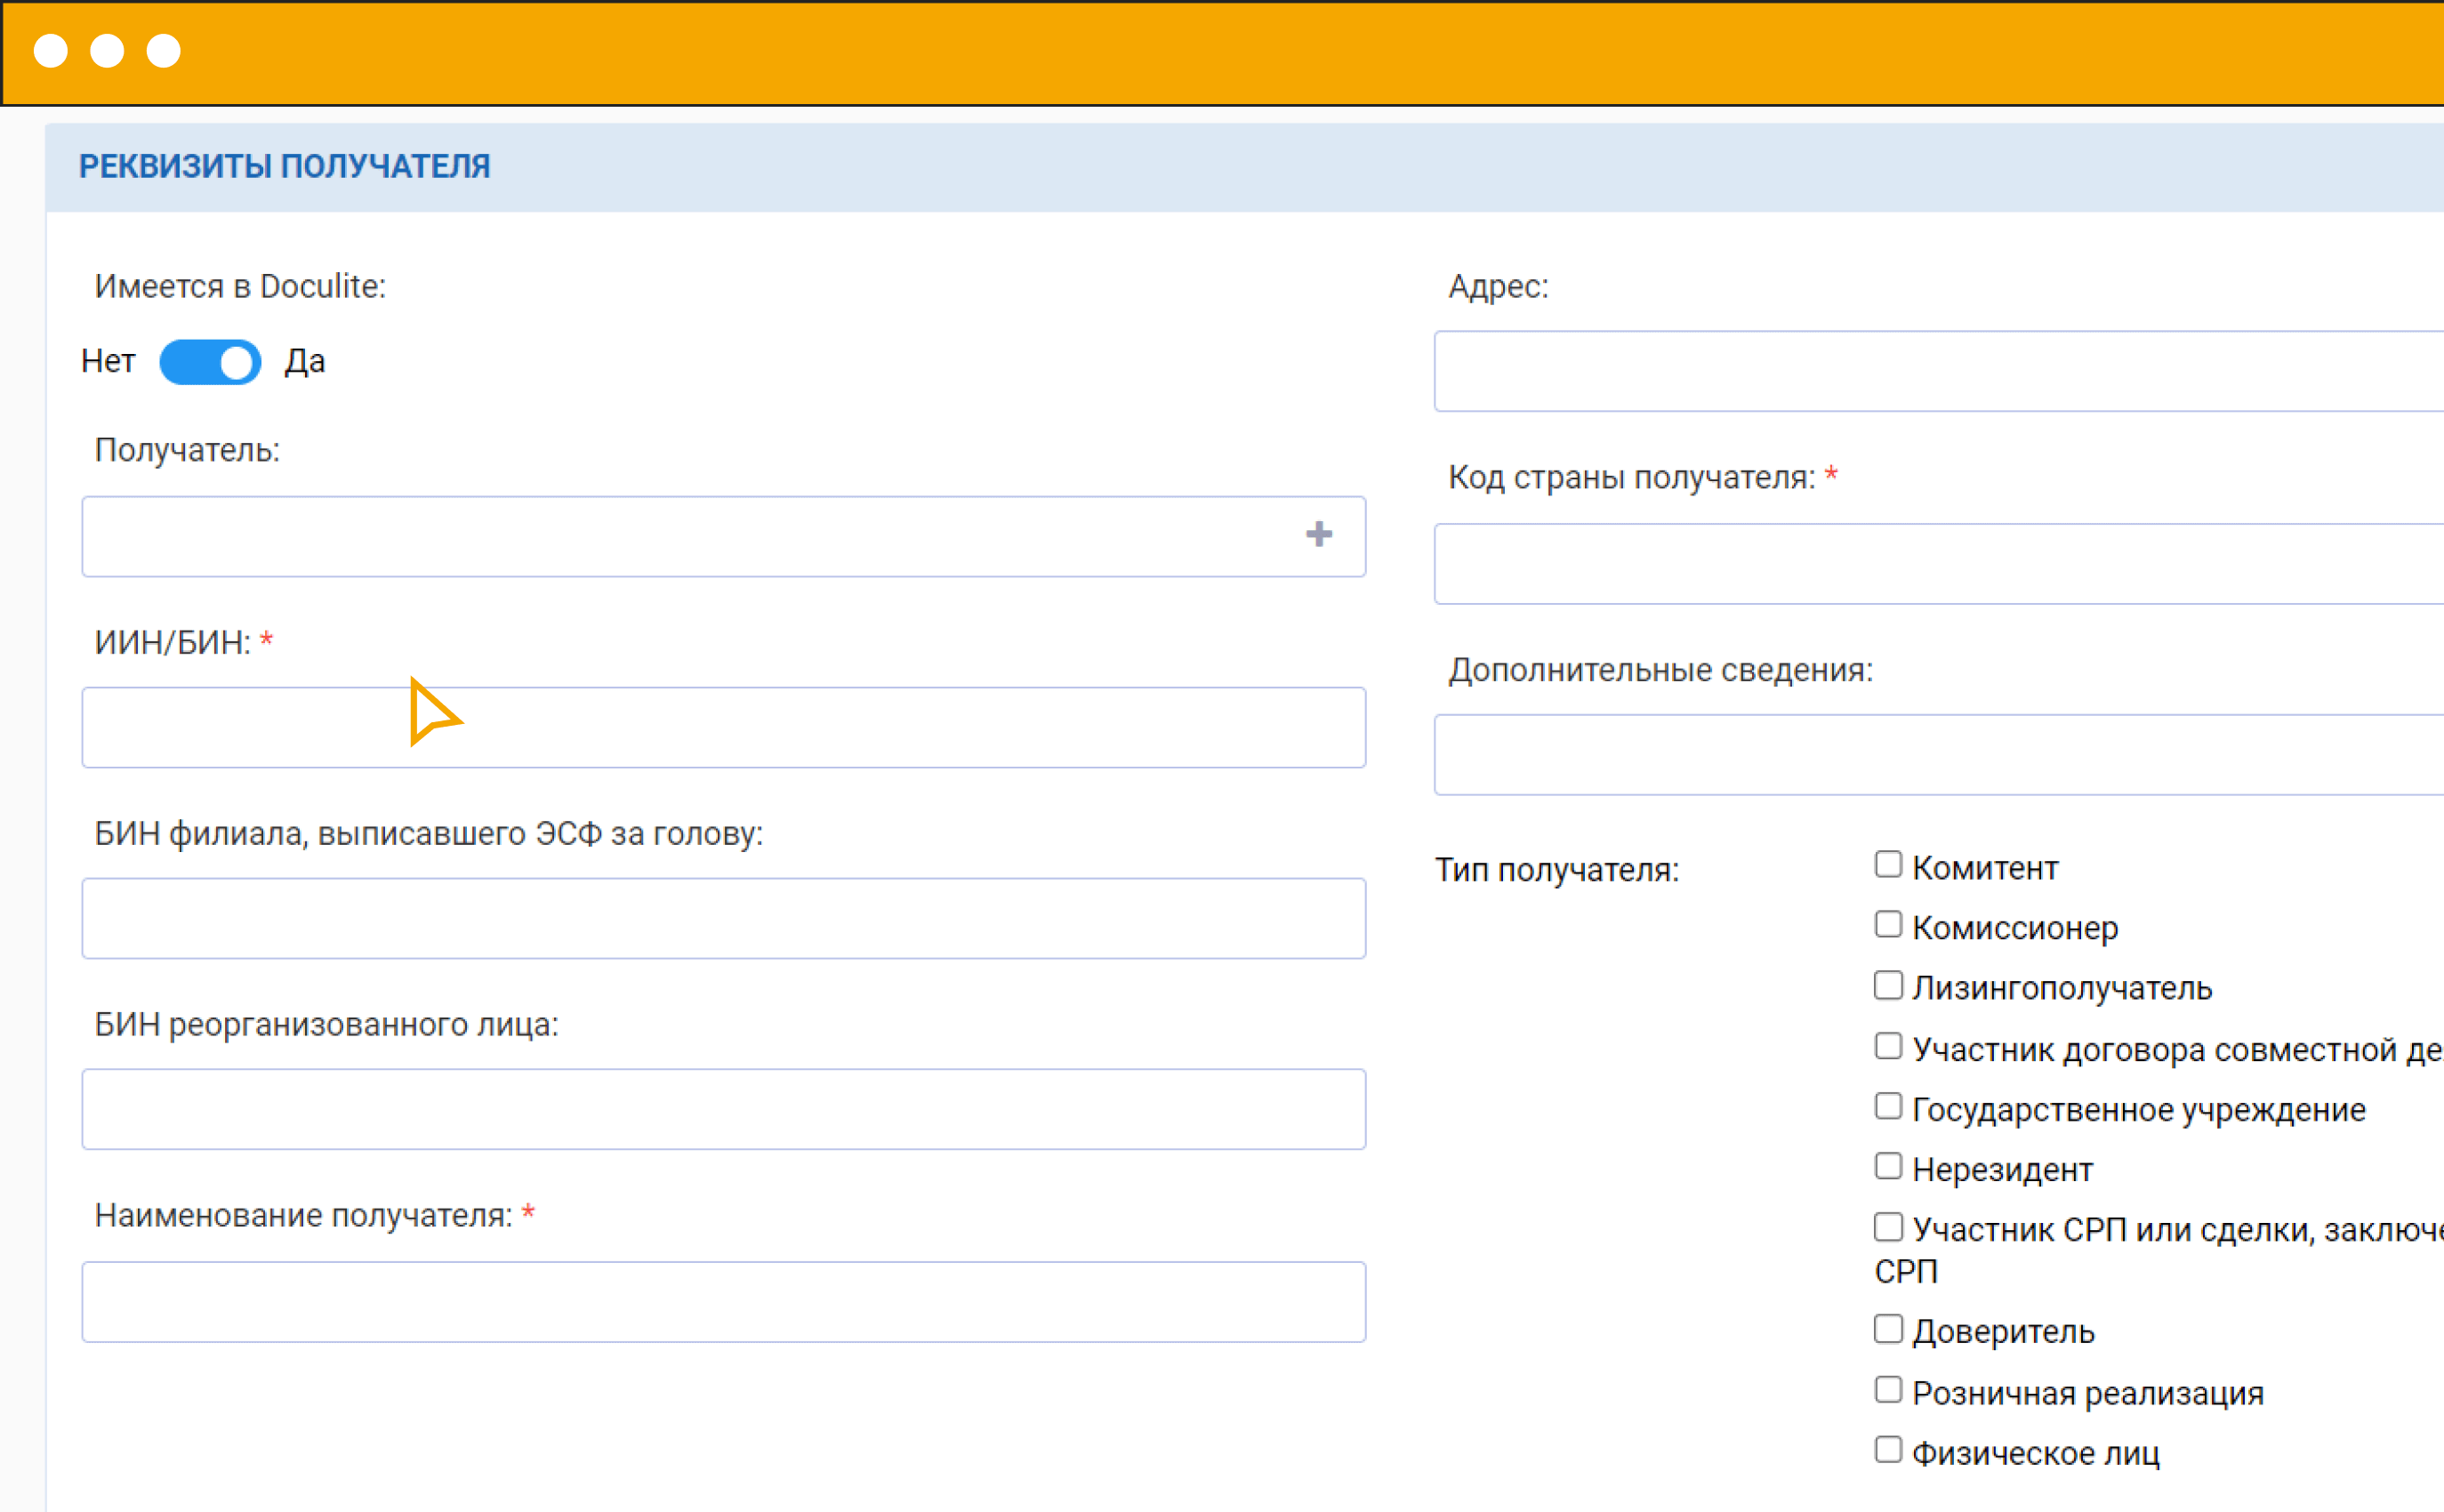Enable the Лизингополучатель checkbox
2444x1512 pixels.
tap(1887, 985)
